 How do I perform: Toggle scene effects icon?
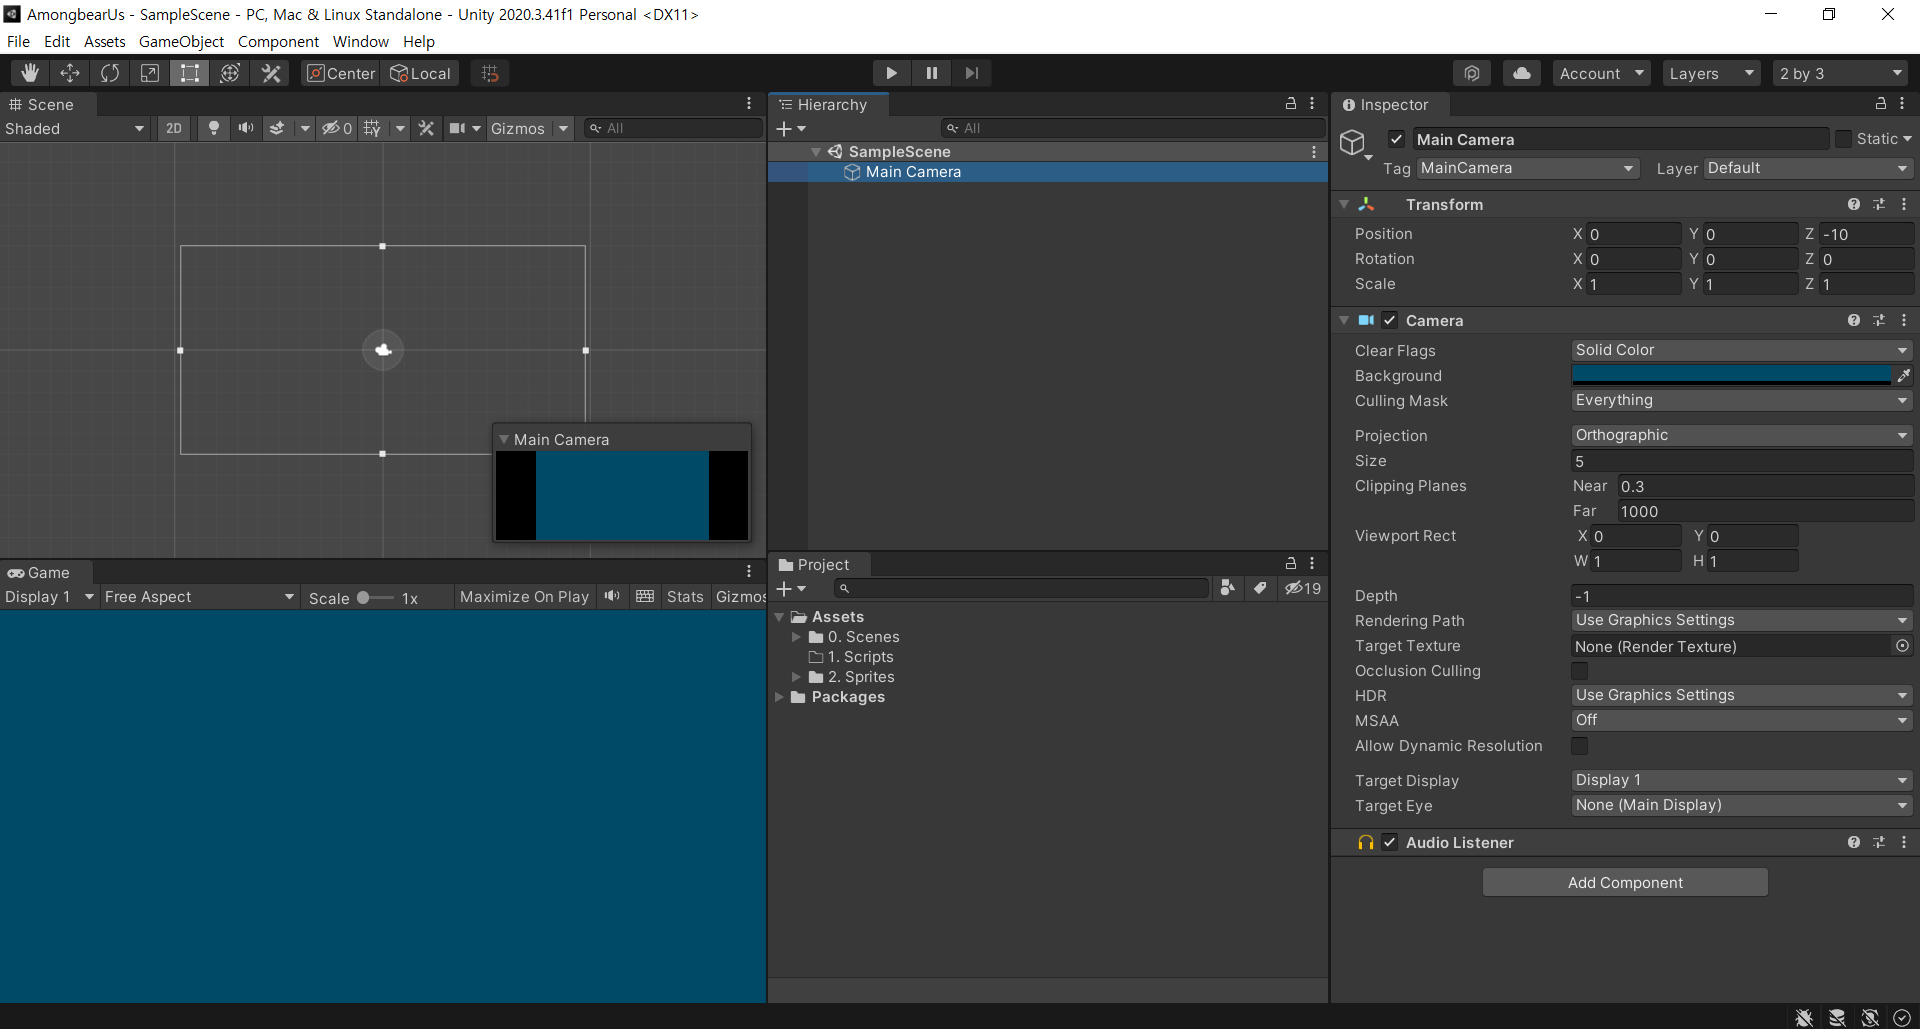pos(278,128)
